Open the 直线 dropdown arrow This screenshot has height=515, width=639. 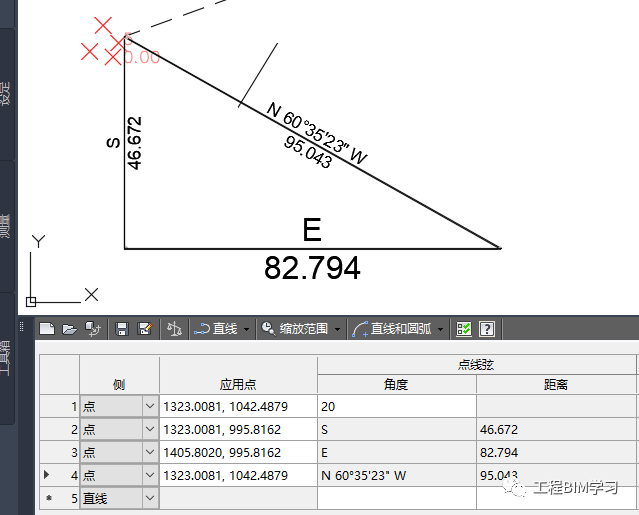tap(246, 329)
